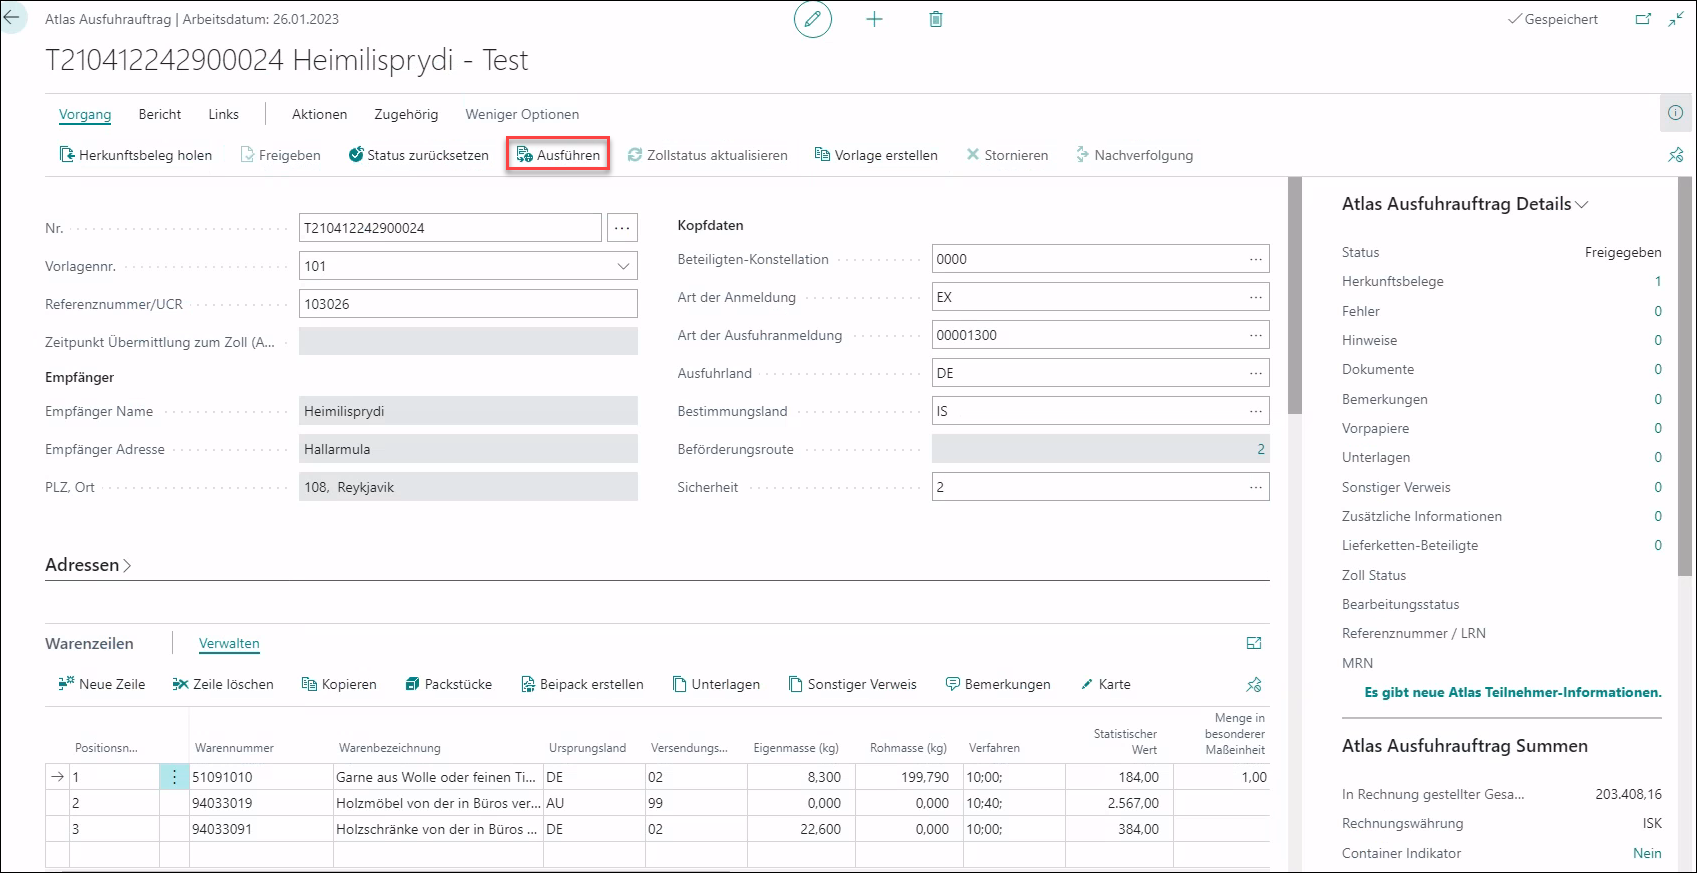Click the Referenznummer/UCR field
1697x873 pixels.
coord(468,304)
